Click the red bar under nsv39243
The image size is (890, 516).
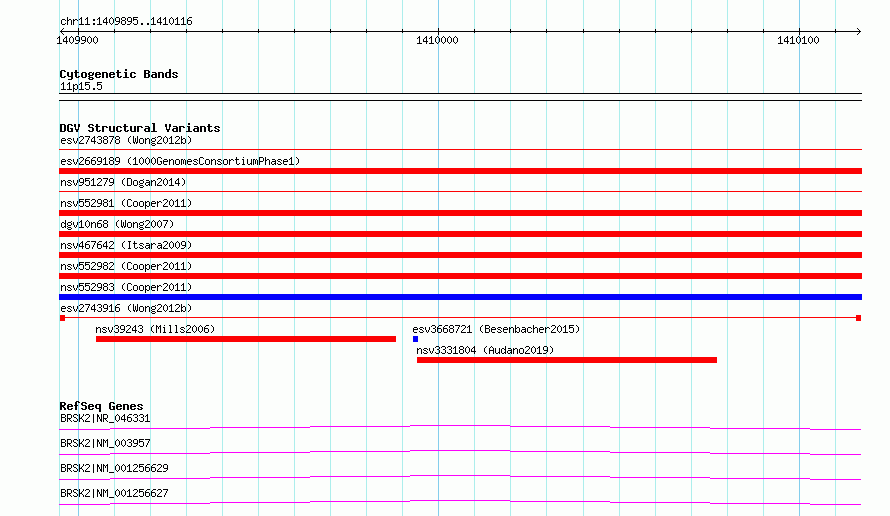coord(246,339)
